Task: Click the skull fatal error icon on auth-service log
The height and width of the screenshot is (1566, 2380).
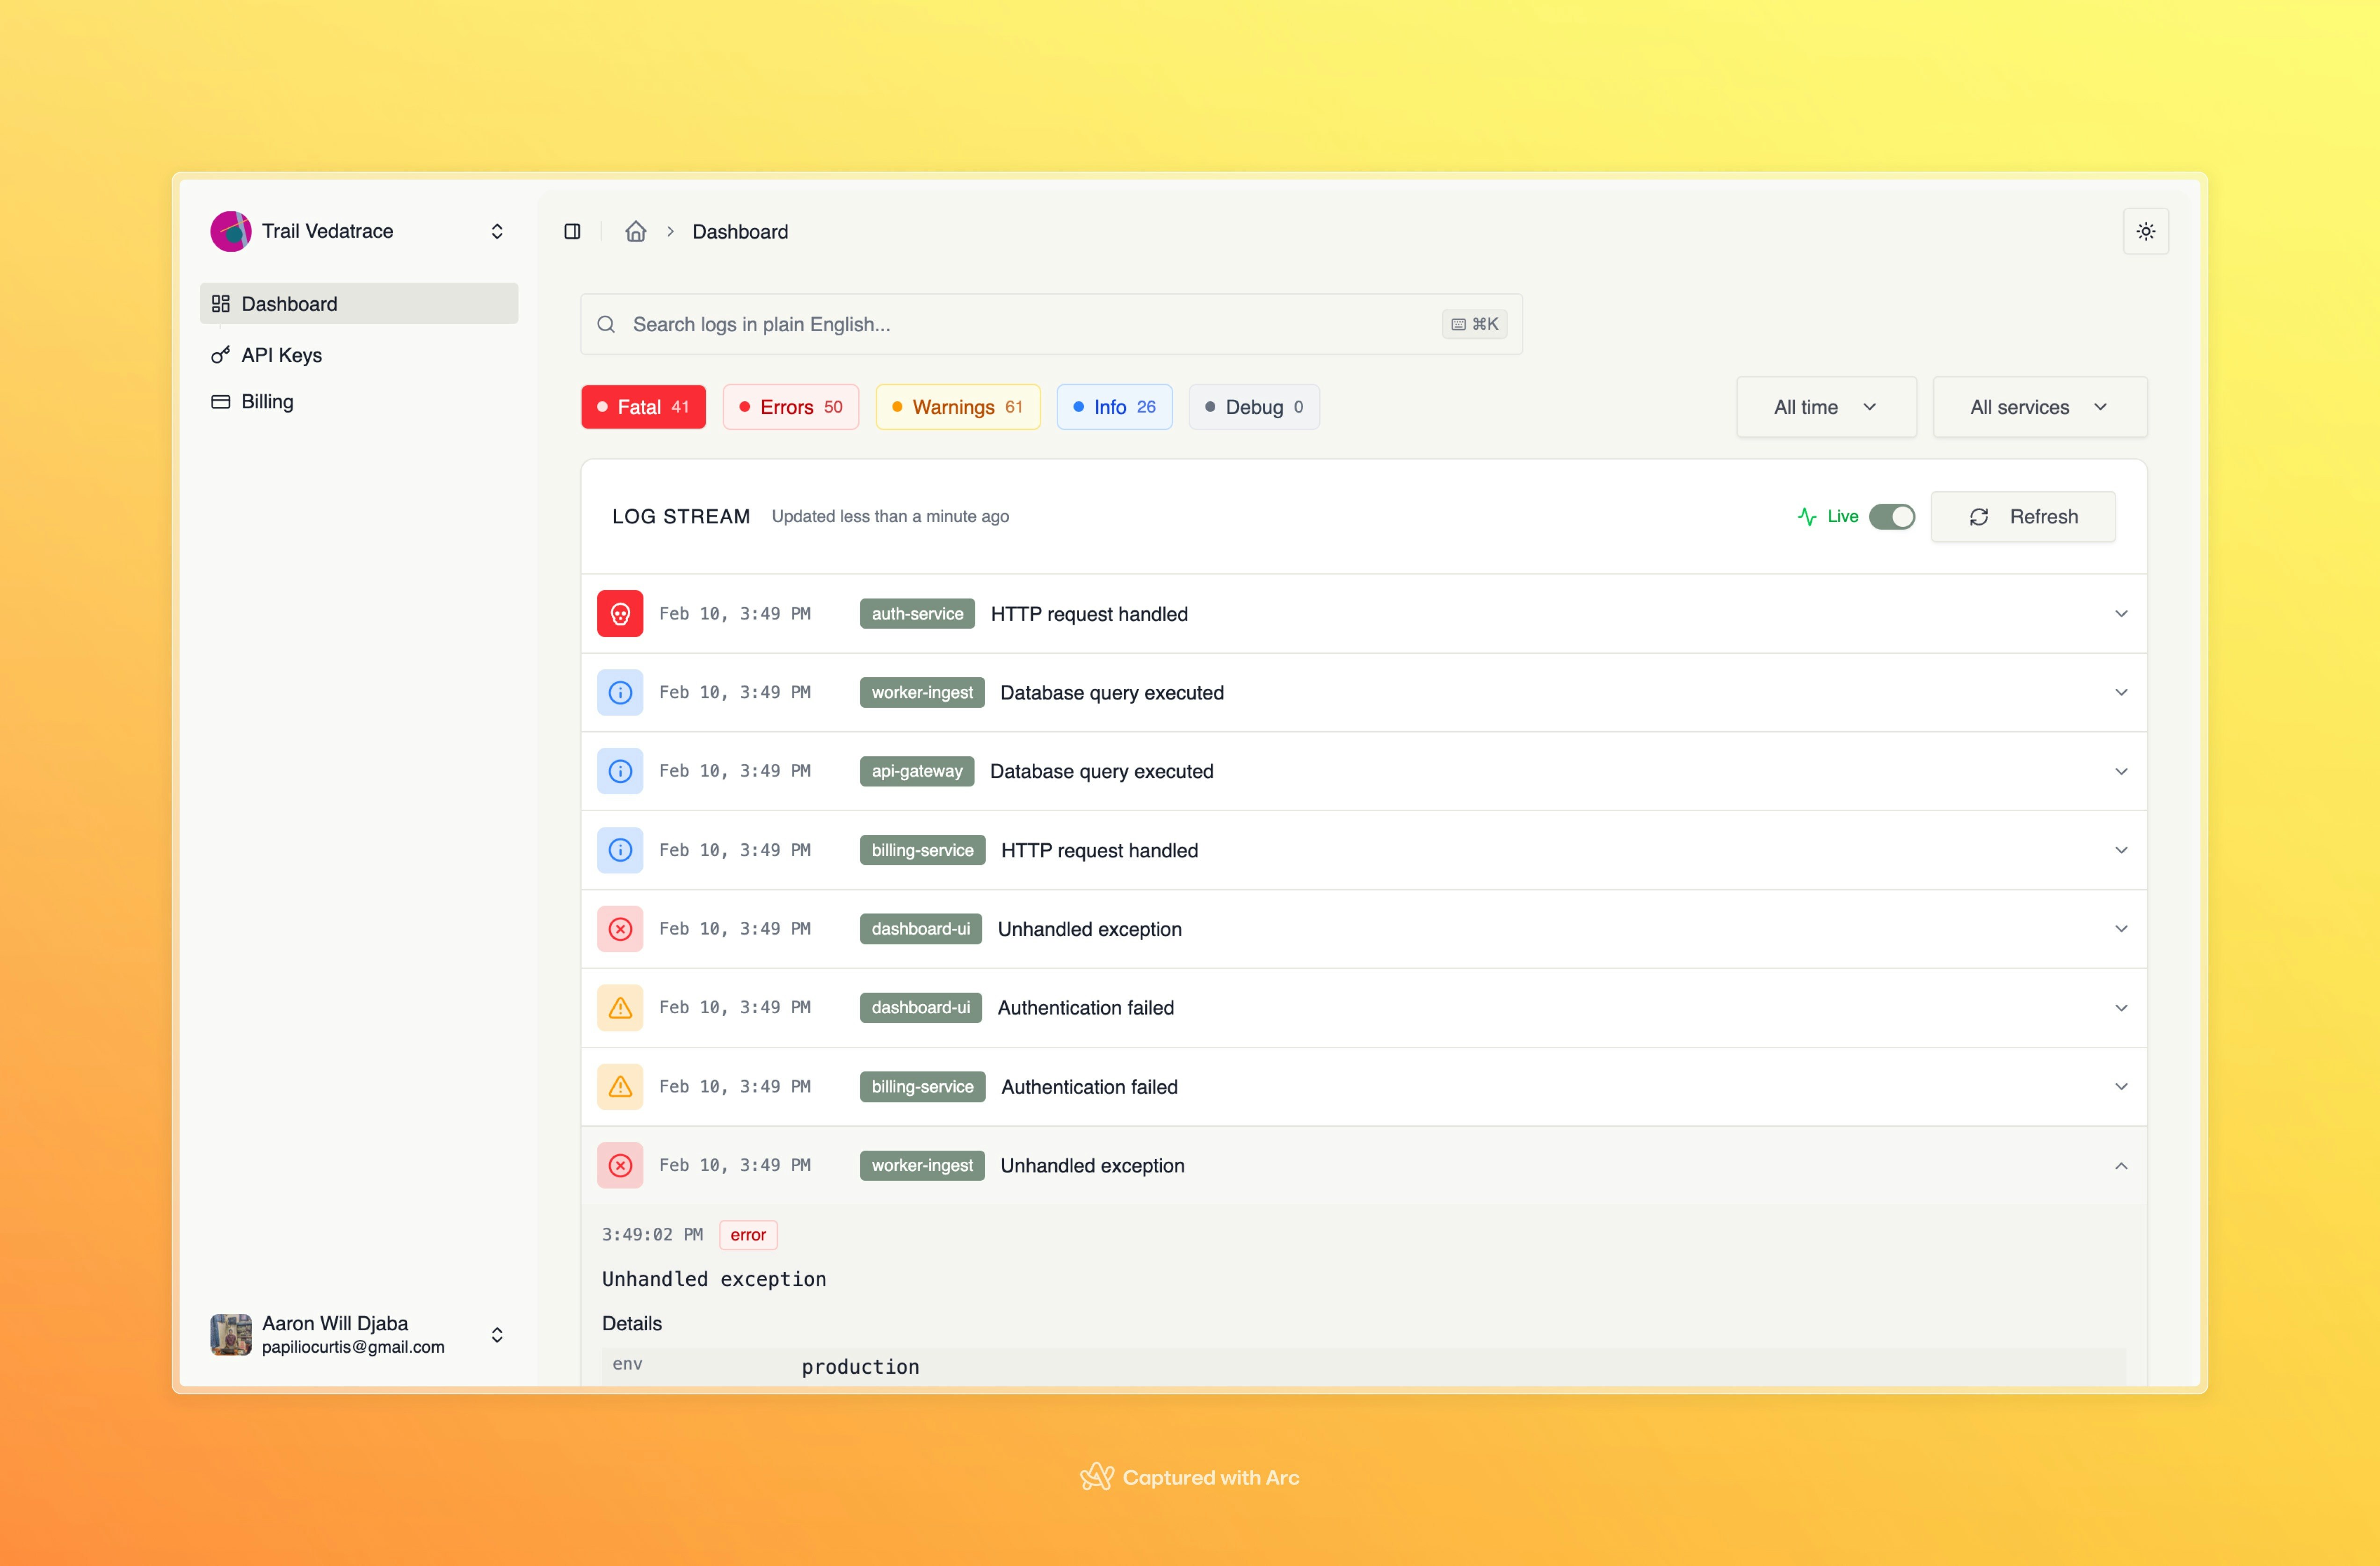Action: pos(620,613)
